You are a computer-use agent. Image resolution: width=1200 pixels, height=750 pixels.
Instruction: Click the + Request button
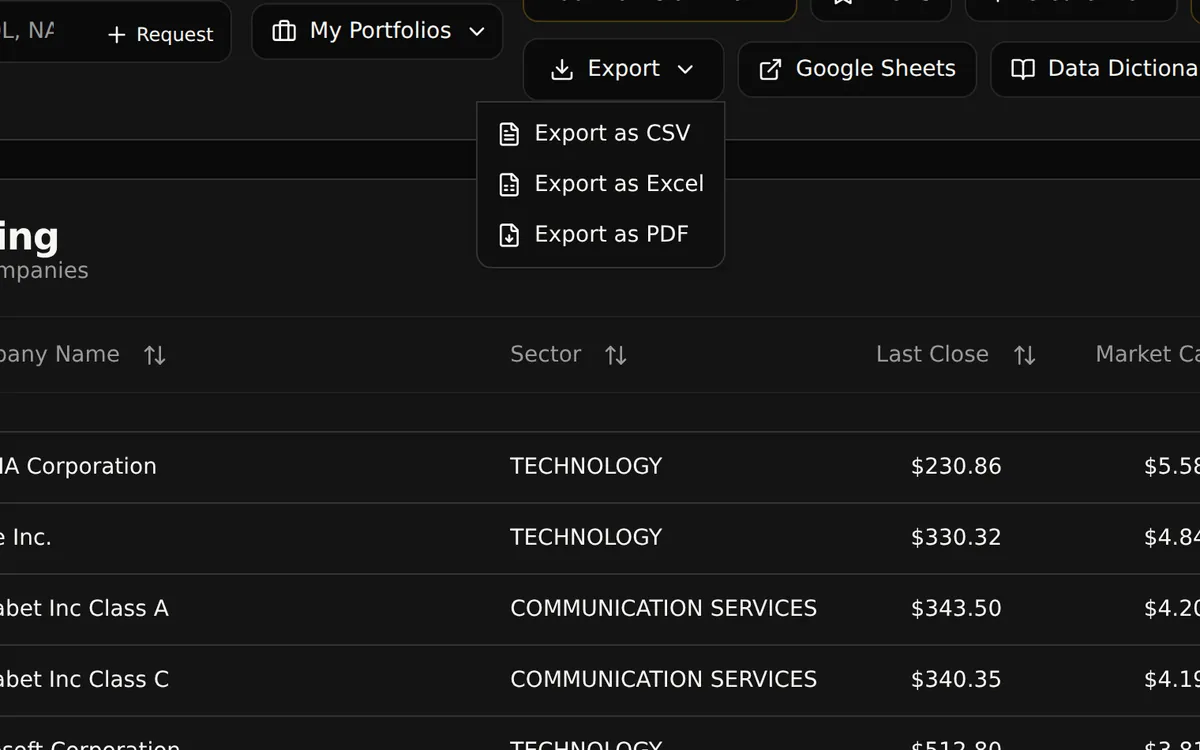(160, 34)
